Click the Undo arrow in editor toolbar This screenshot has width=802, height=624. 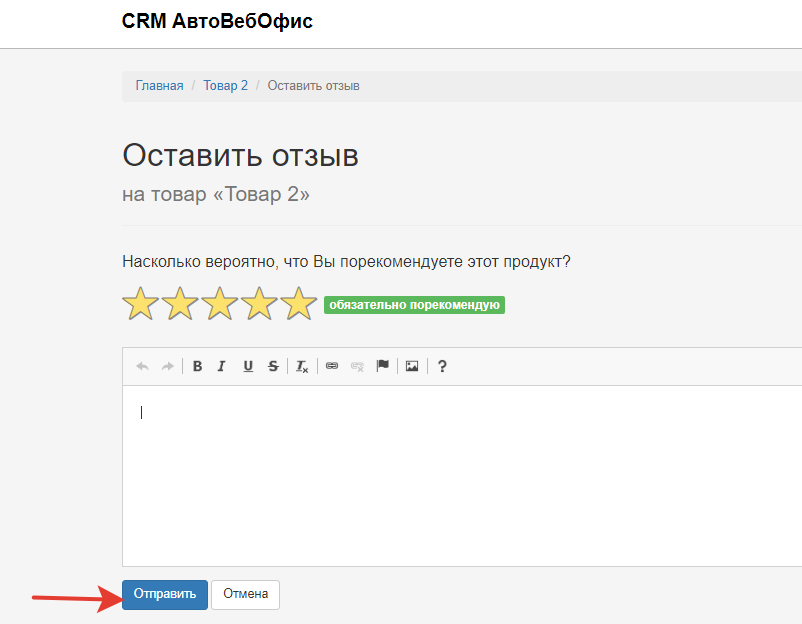tap(142, 367)
